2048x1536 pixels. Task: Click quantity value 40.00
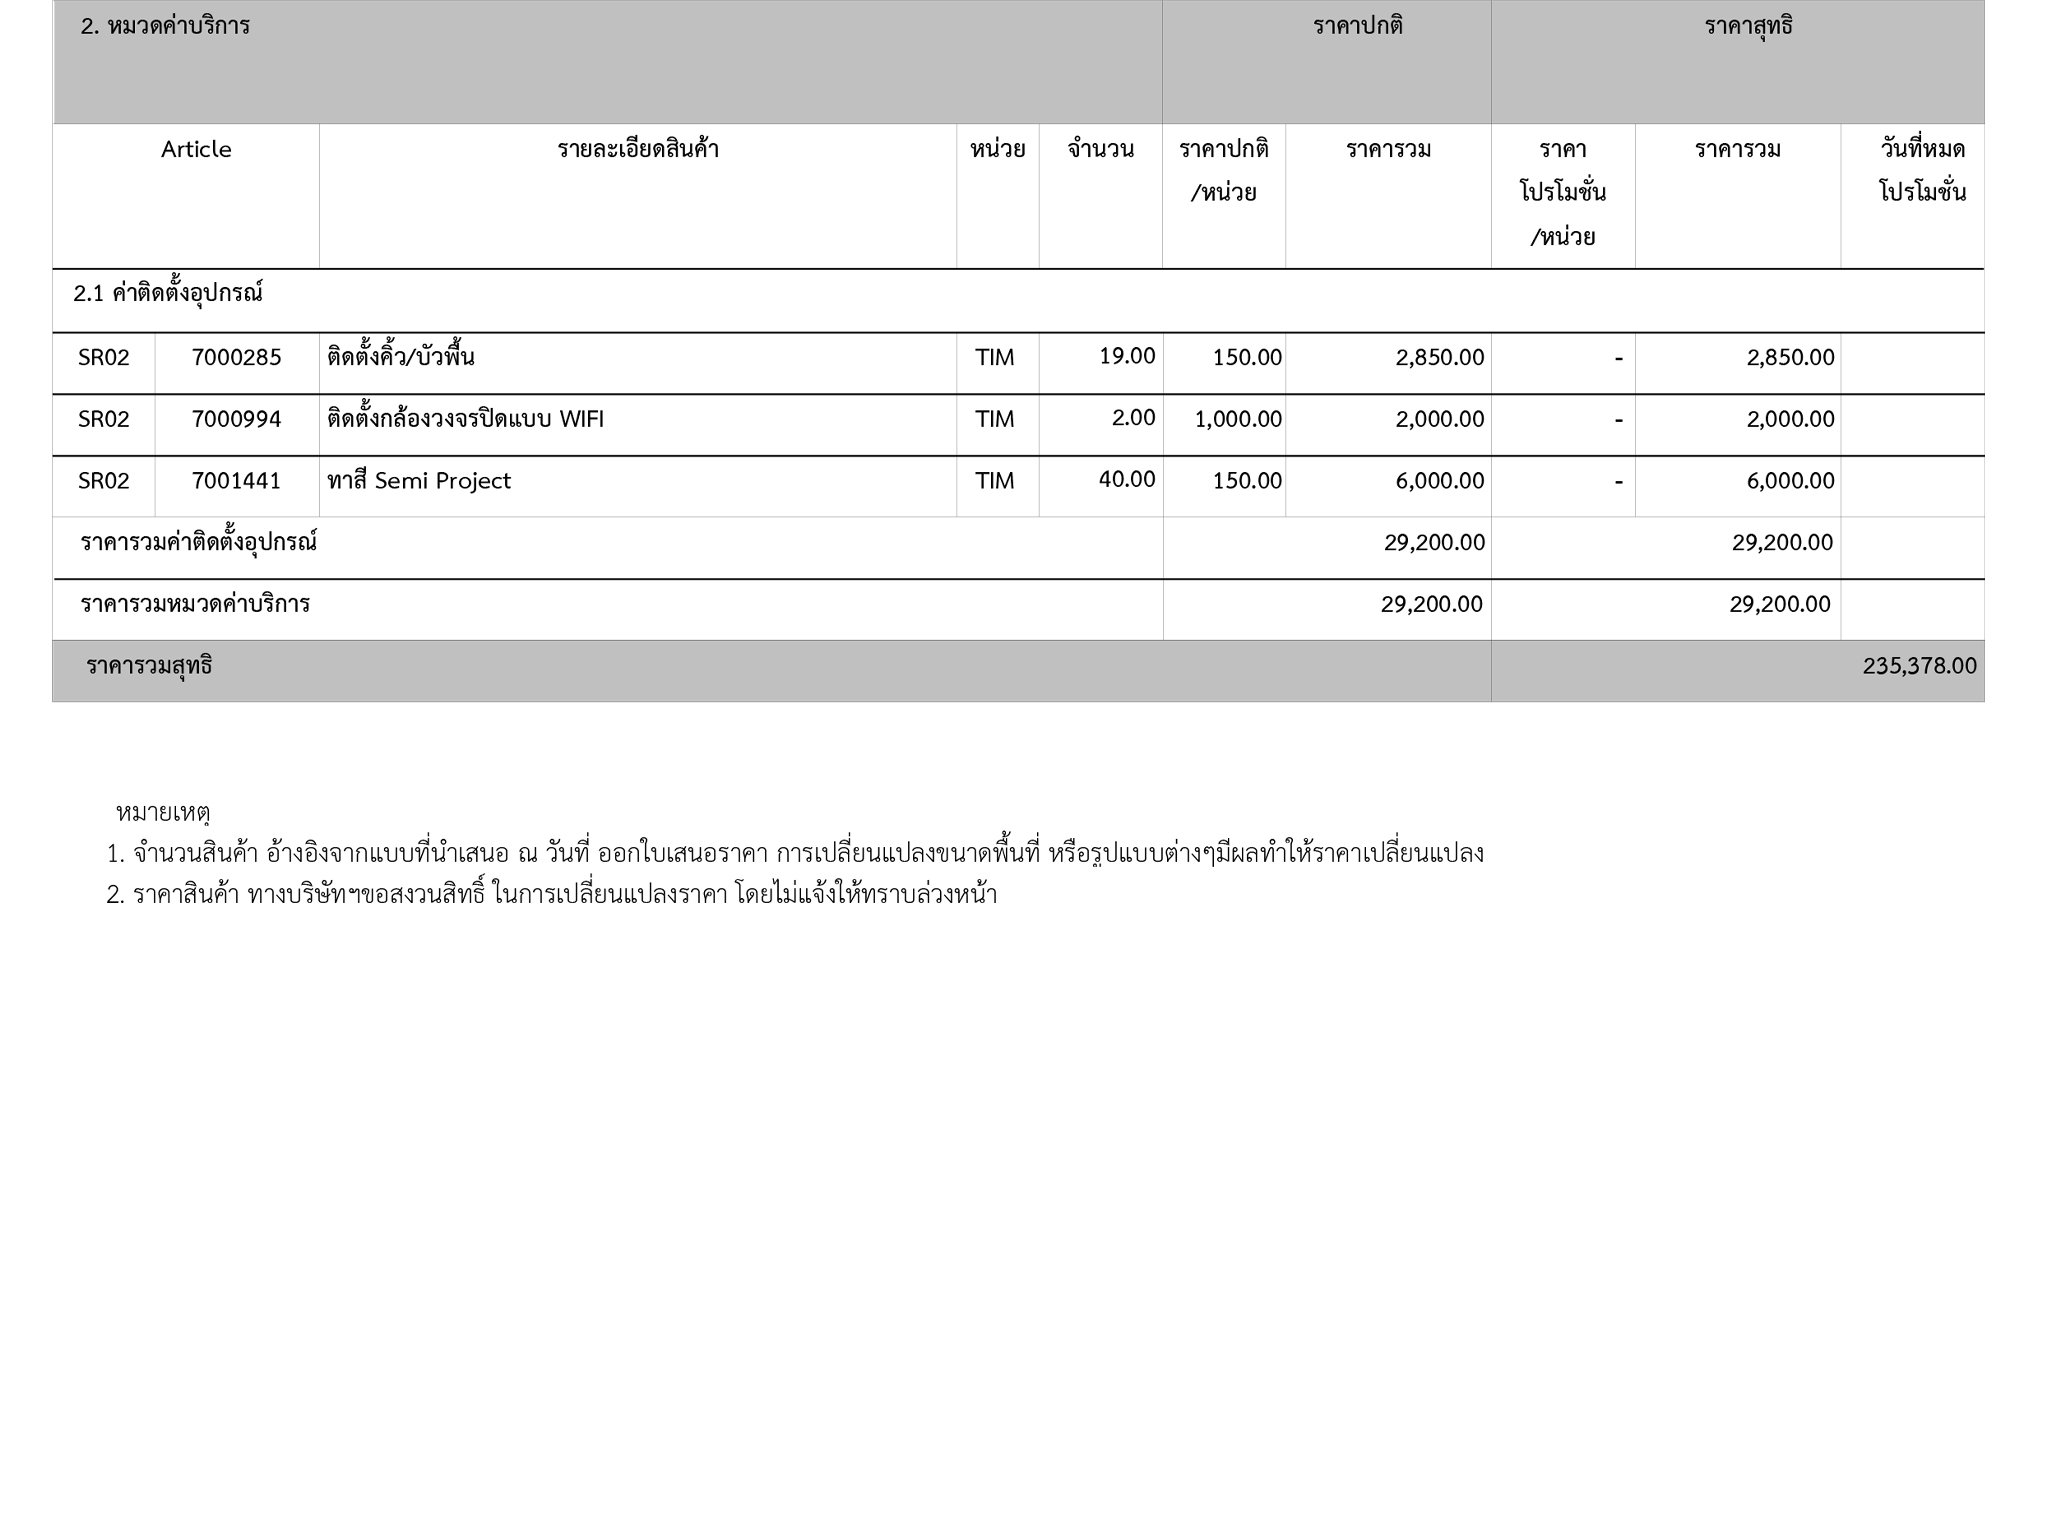tap(1127, 479)
